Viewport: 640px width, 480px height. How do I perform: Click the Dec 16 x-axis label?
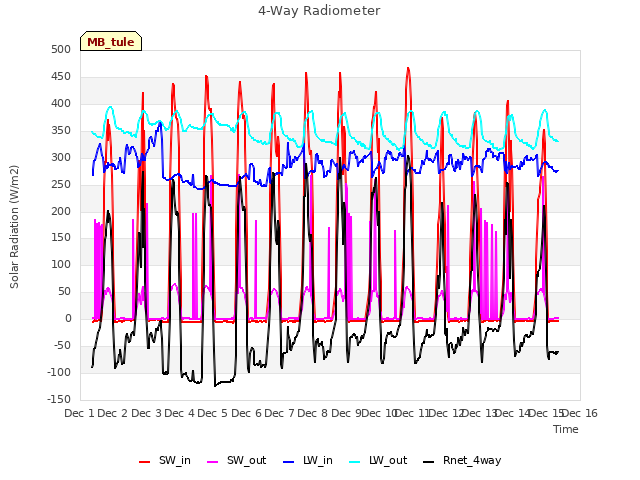tap(580, 413)
